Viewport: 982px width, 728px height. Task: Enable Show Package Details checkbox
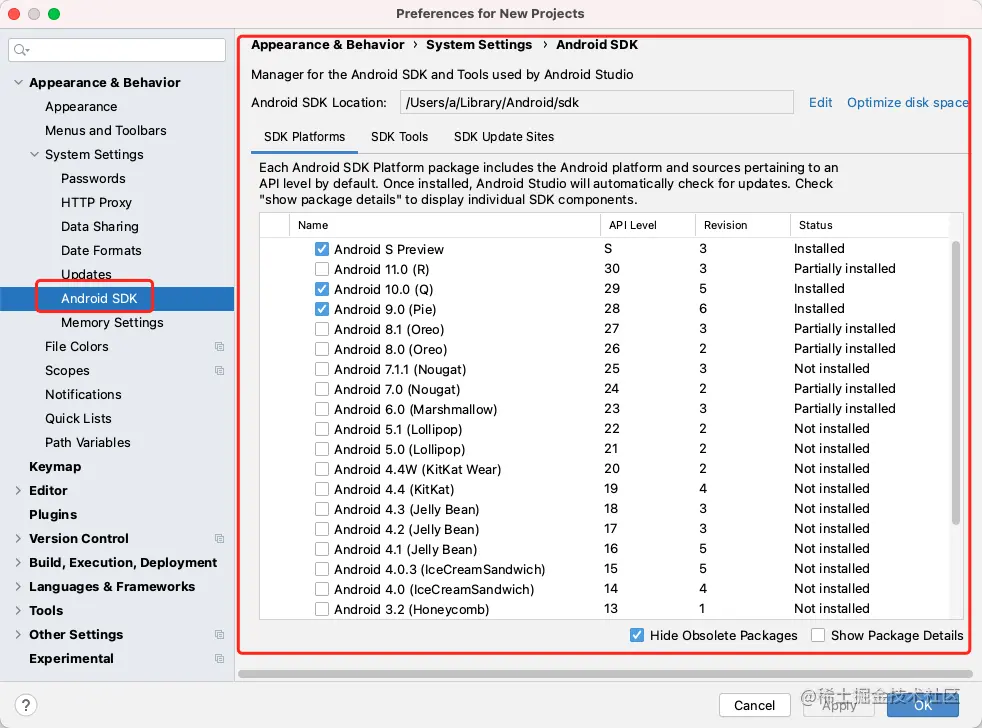click(818, 635)
